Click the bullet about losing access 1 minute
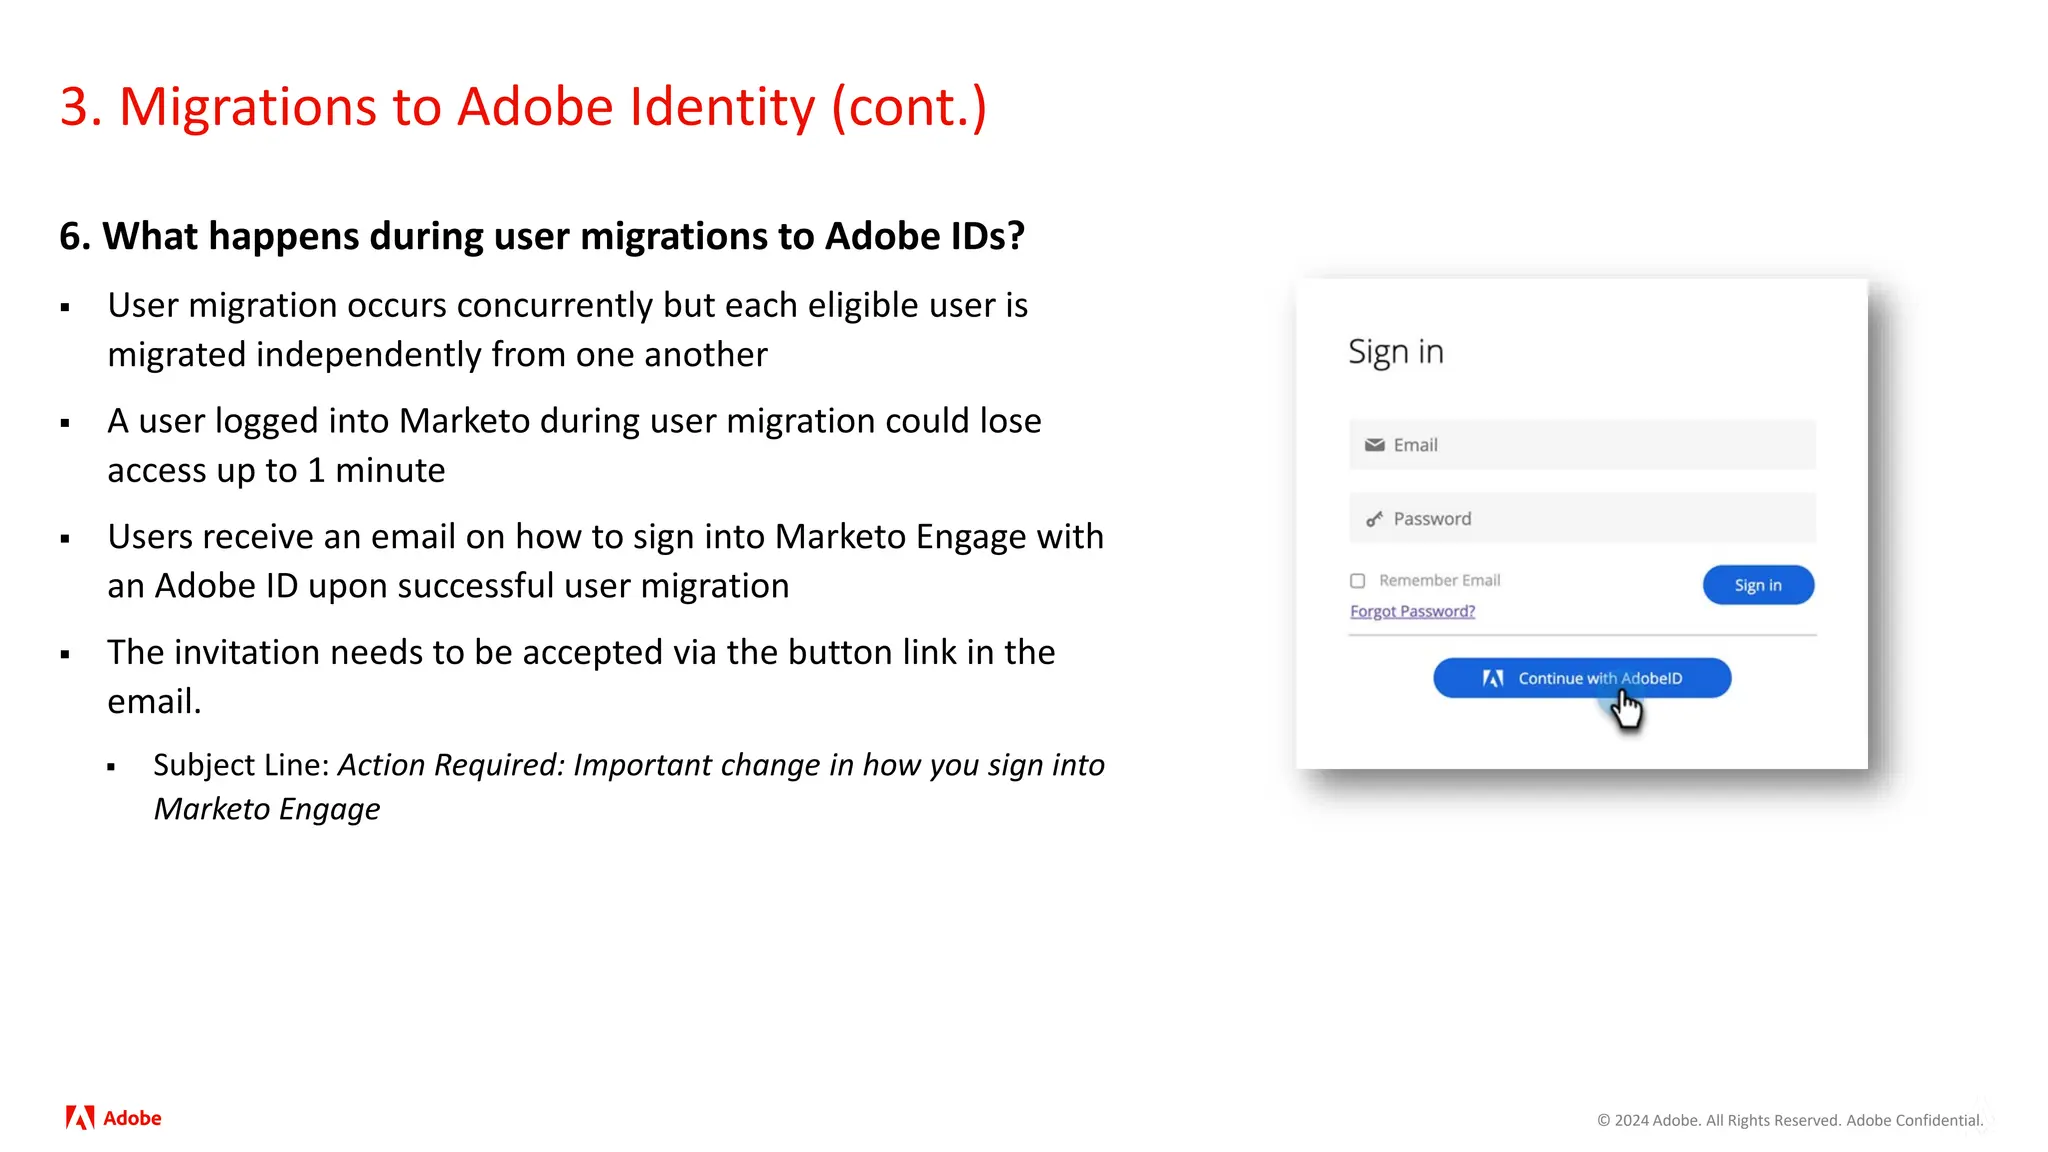 [x=574, y=445]
